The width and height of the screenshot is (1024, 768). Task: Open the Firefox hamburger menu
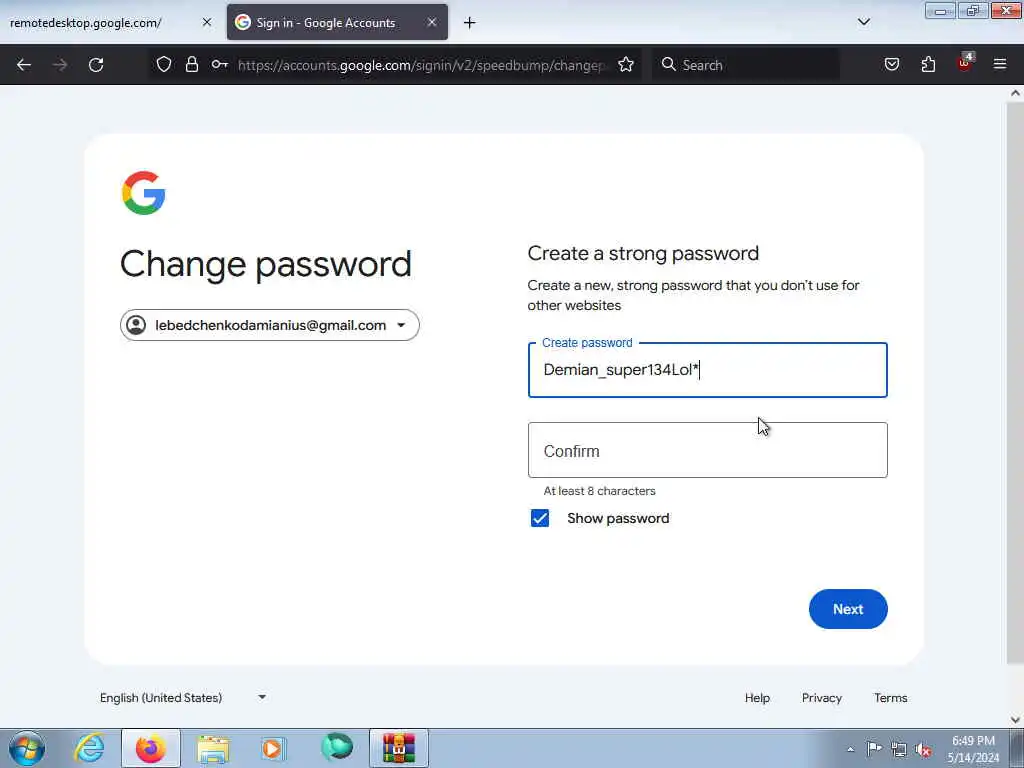click(x=1000, y=64)
